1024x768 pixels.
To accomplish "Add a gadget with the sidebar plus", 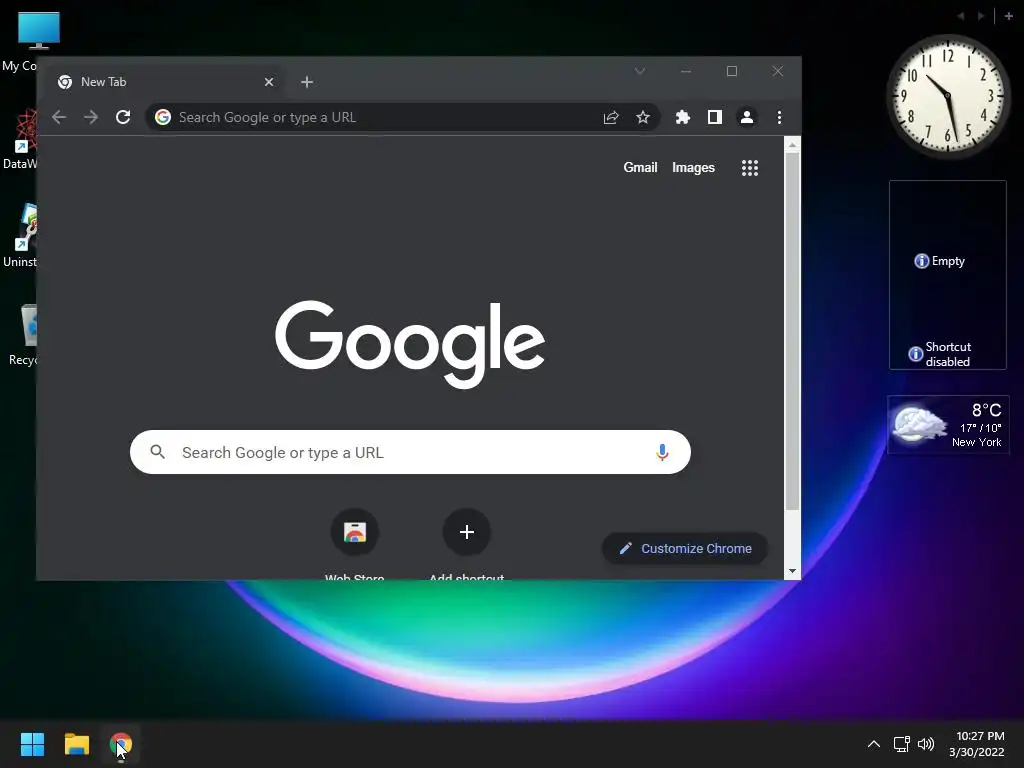I will 1008,16.
